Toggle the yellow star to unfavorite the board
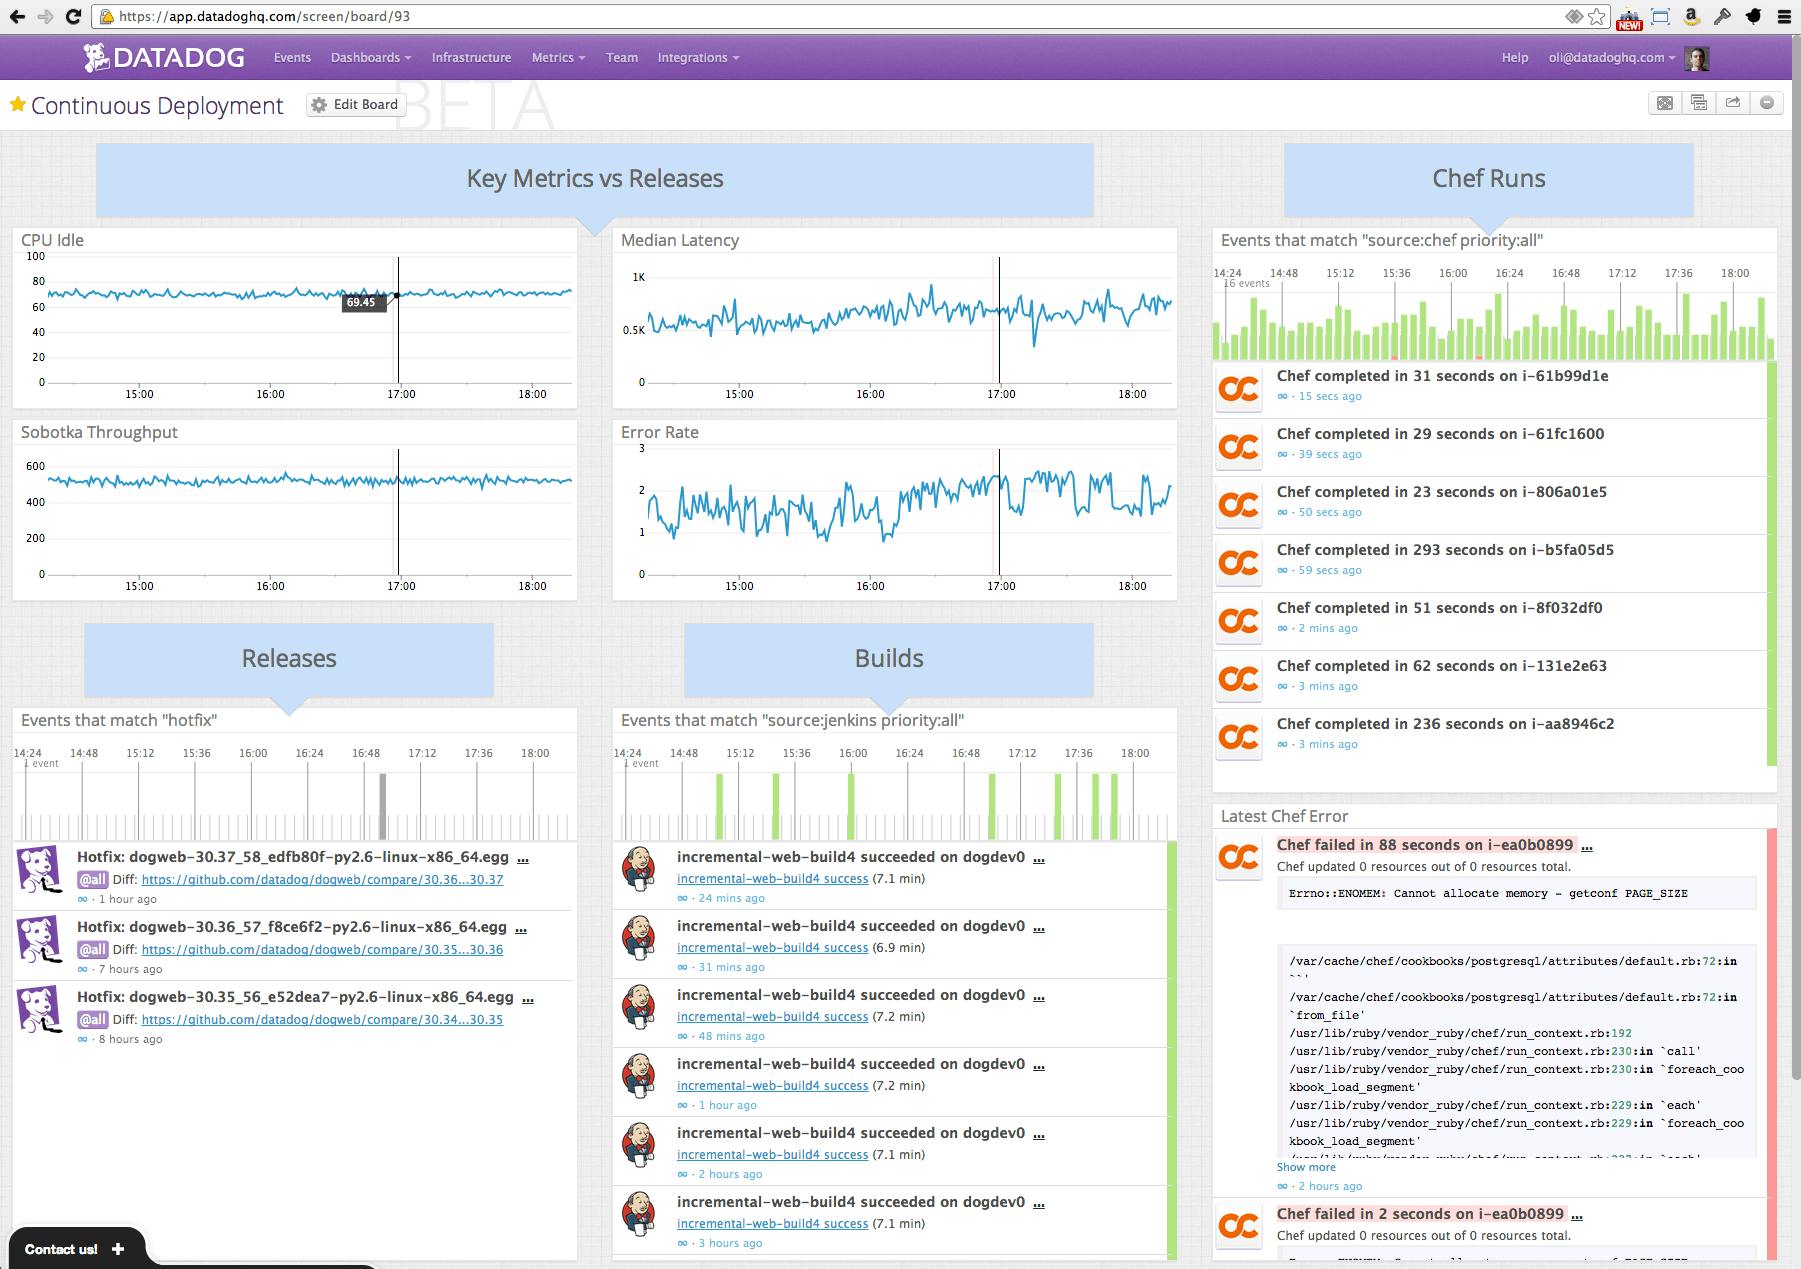The image size is (1801, 1269). coord(16,103)
